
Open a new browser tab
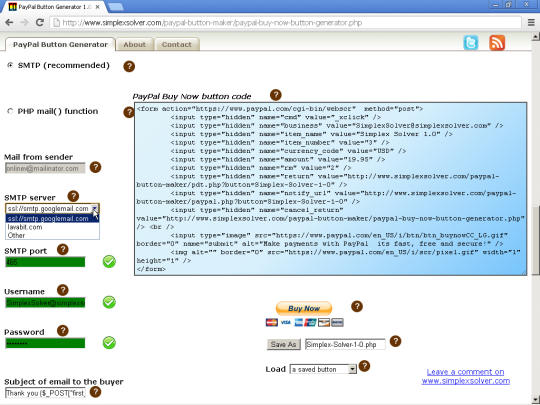tap(115, 7)
